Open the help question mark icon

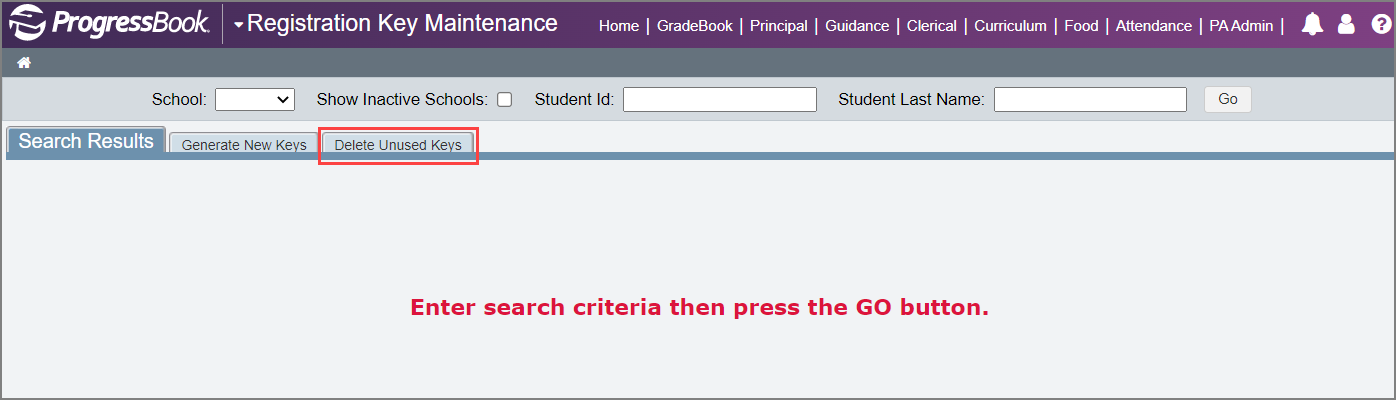[1380, 26]
